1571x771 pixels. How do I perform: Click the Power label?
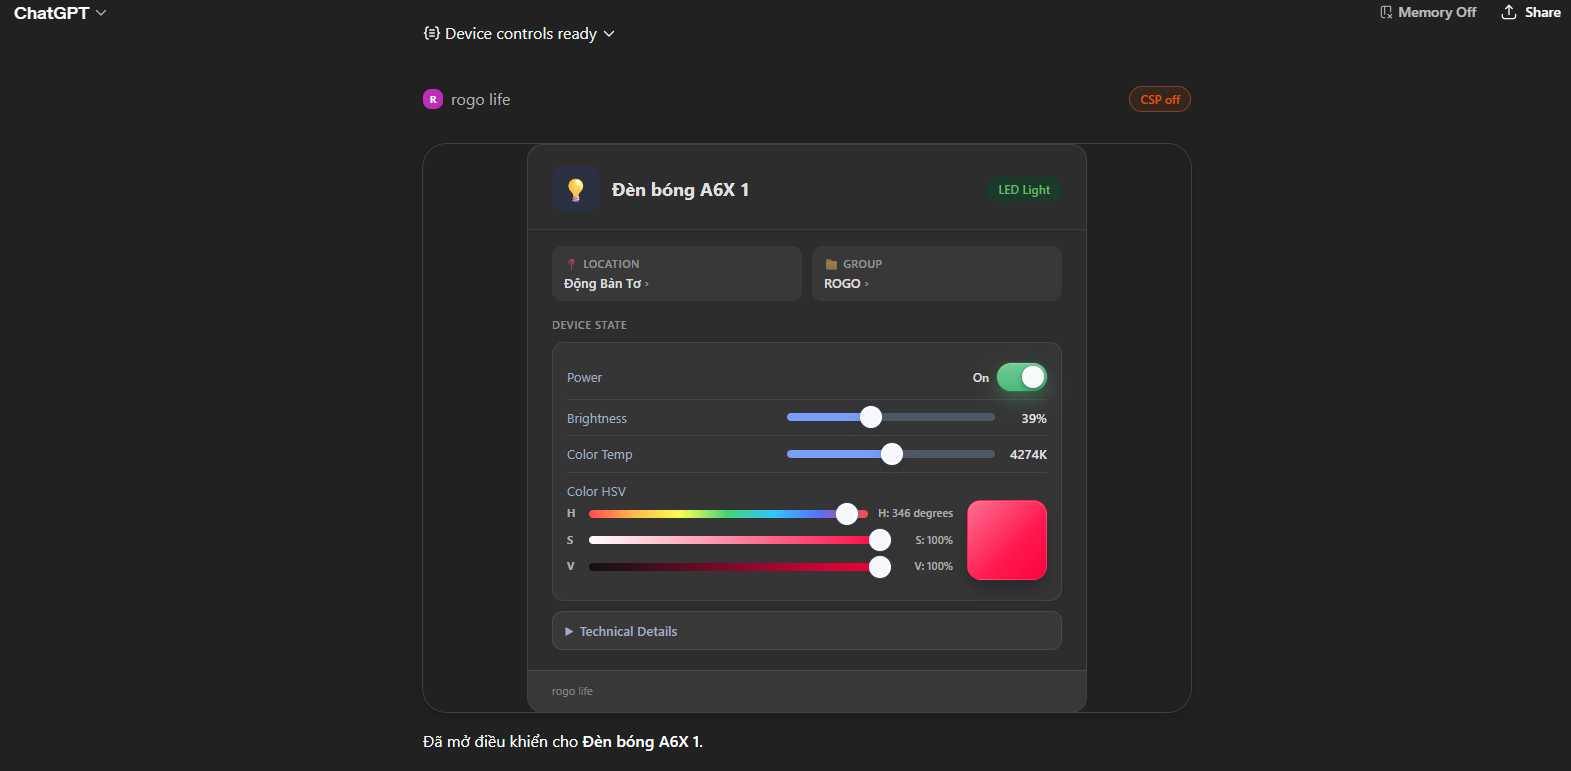point(584,378)
